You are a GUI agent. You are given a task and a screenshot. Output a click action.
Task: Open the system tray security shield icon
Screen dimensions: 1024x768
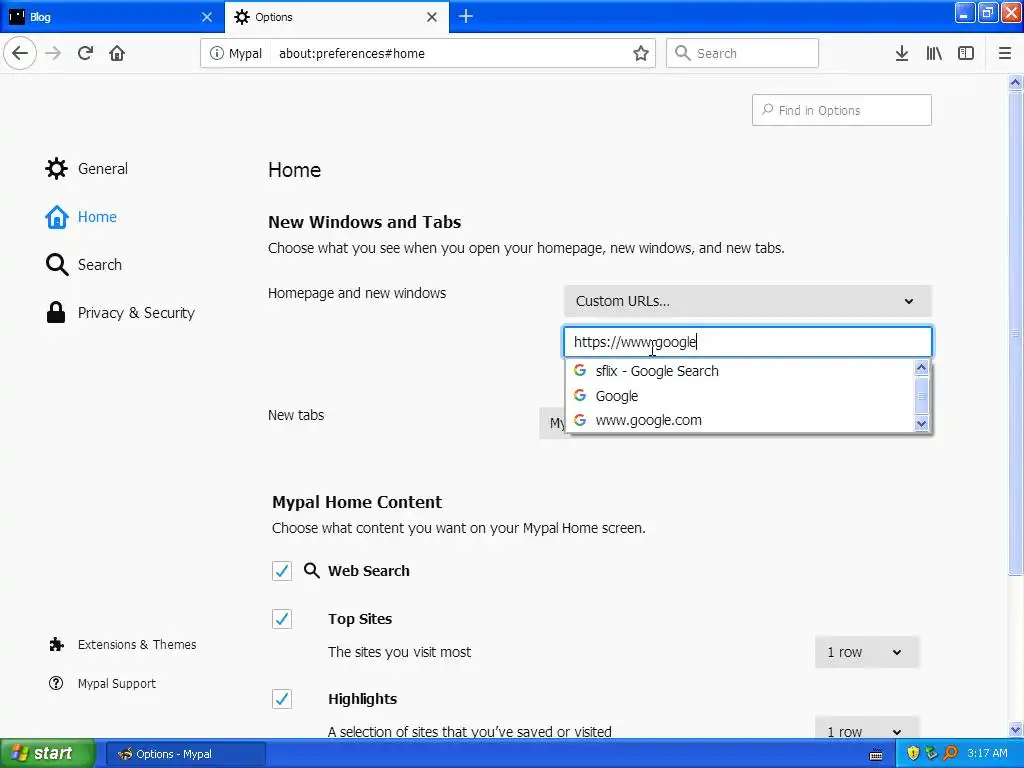913,753
